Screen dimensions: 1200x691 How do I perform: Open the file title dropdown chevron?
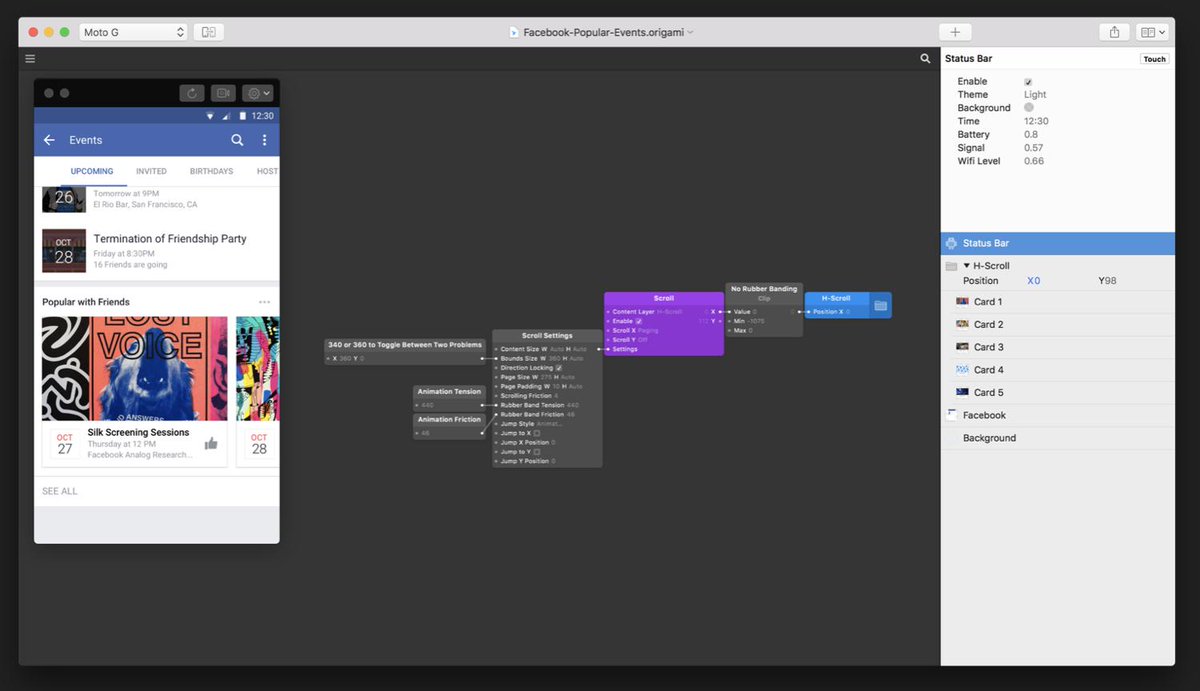tap(690, 32)
